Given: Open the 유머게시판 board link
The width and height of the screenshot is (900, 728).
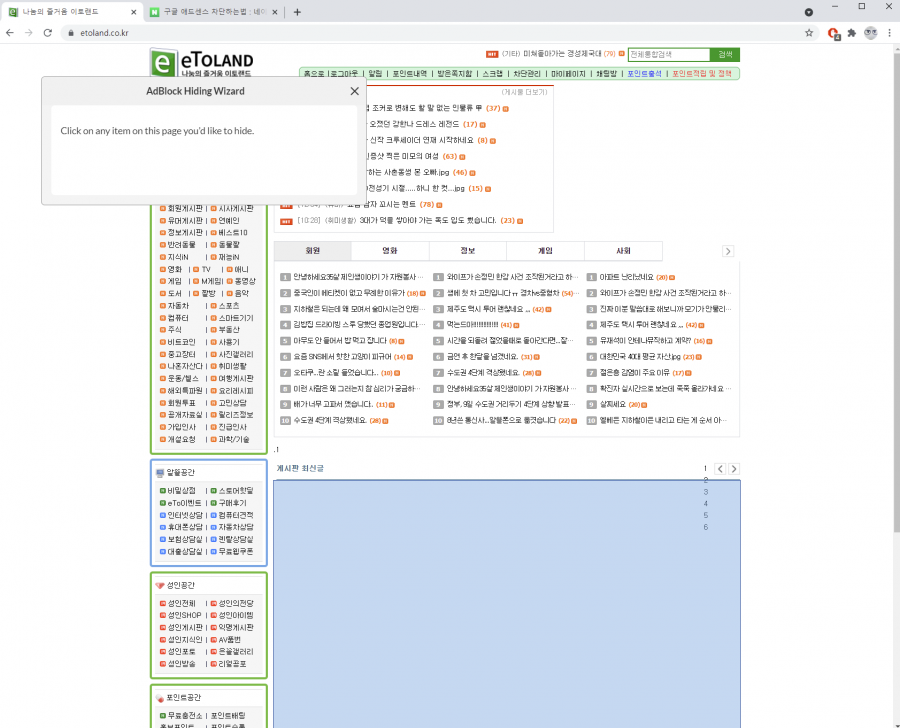Looking at the screenshot, I should pos(185,220).
